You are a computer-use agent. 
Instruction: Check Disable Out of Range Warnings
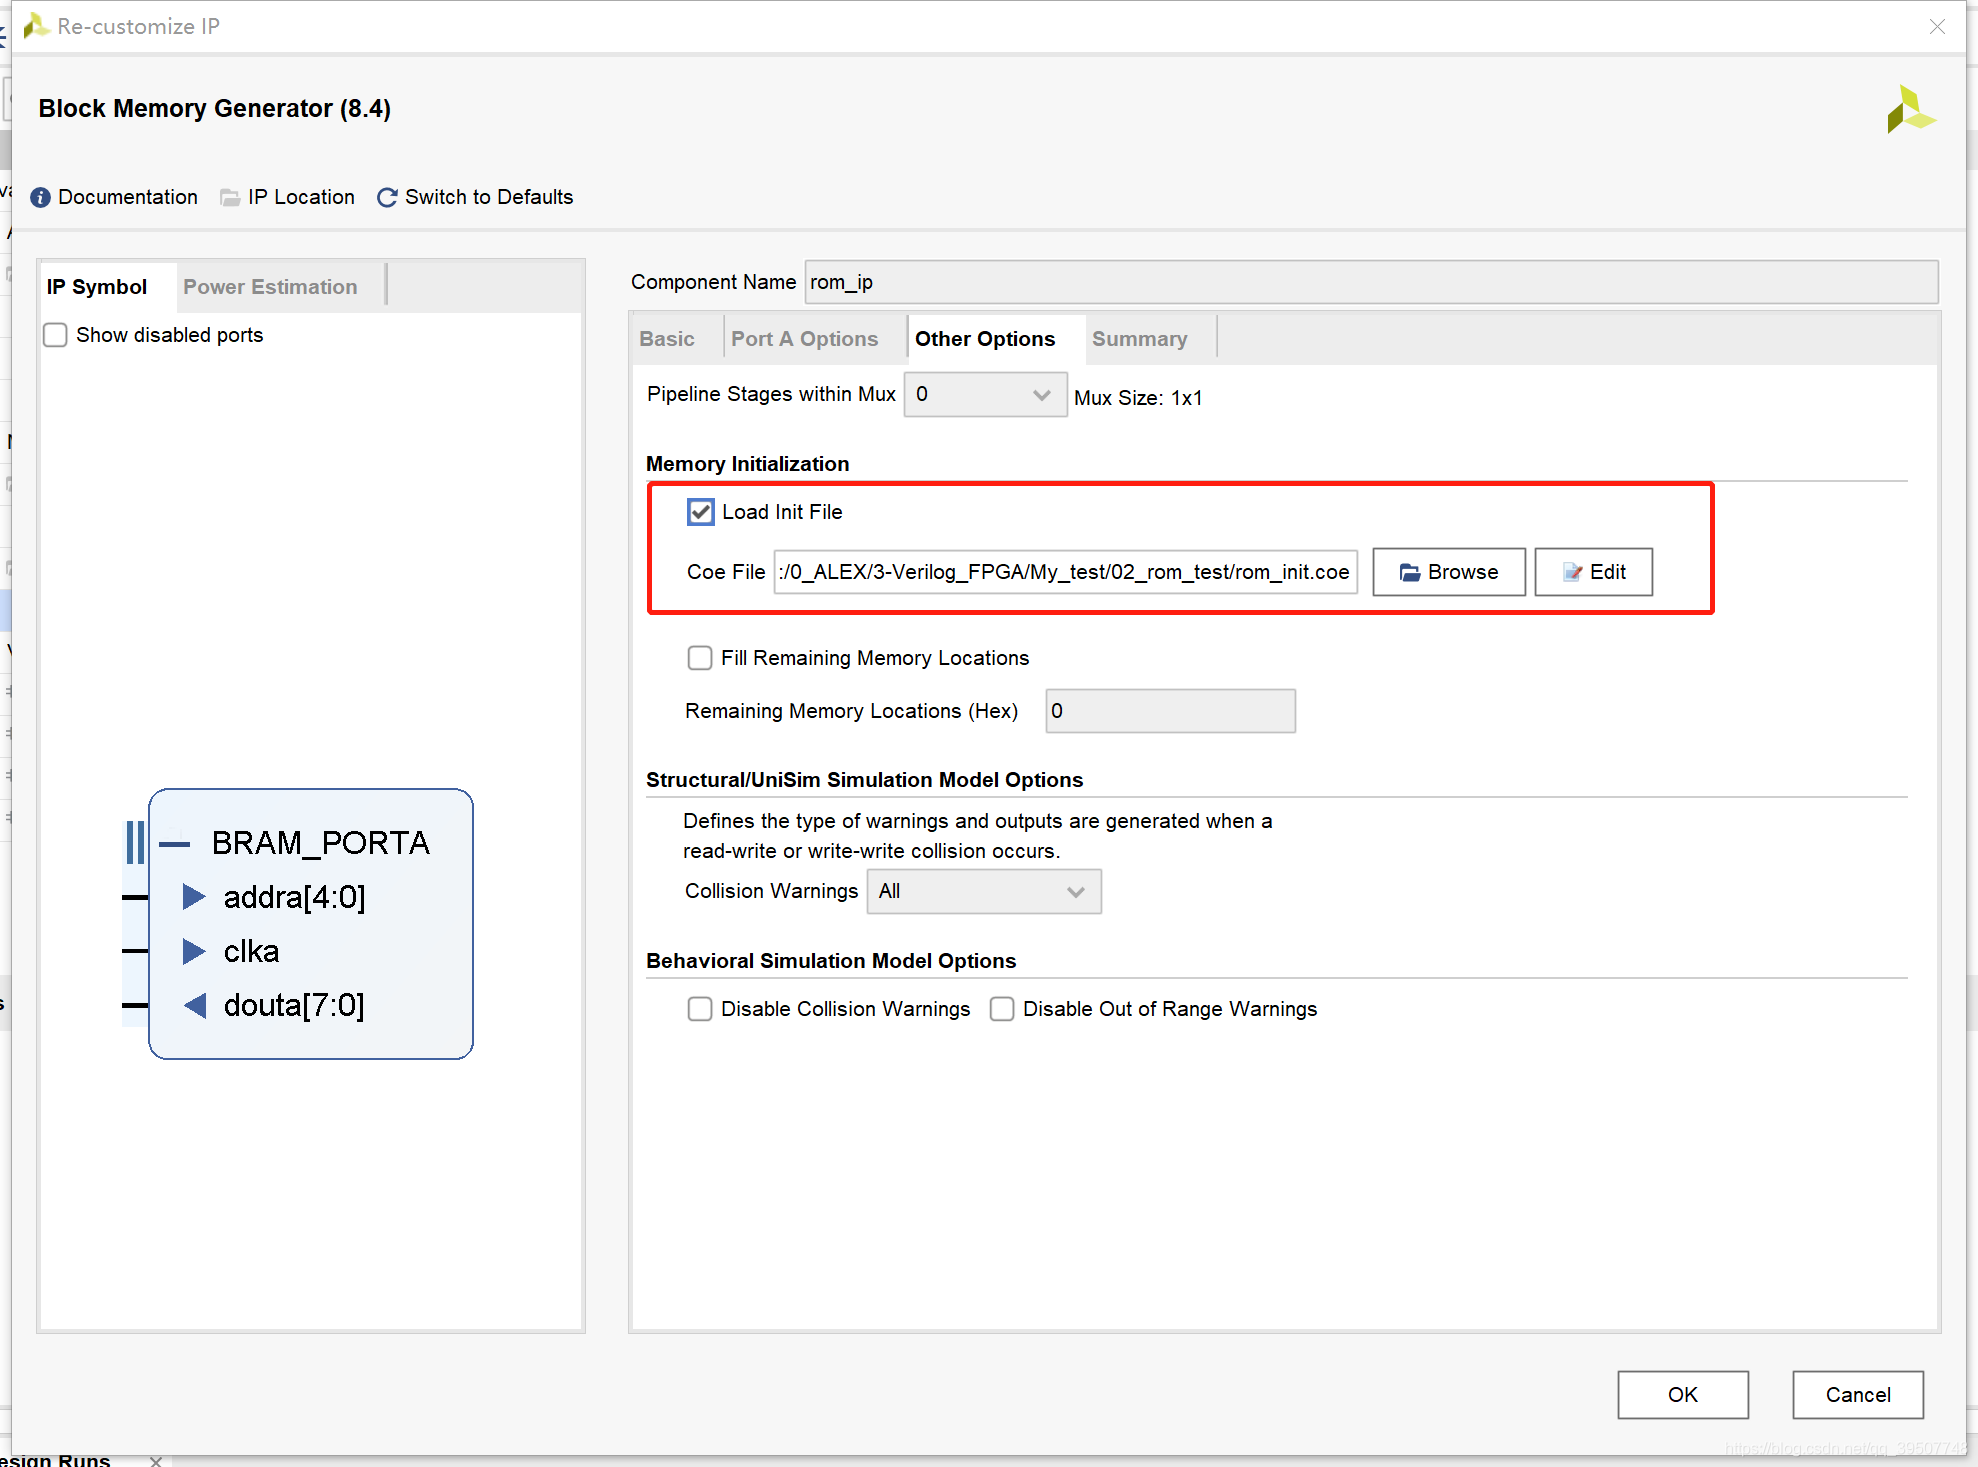(x=1002, y=1009)
